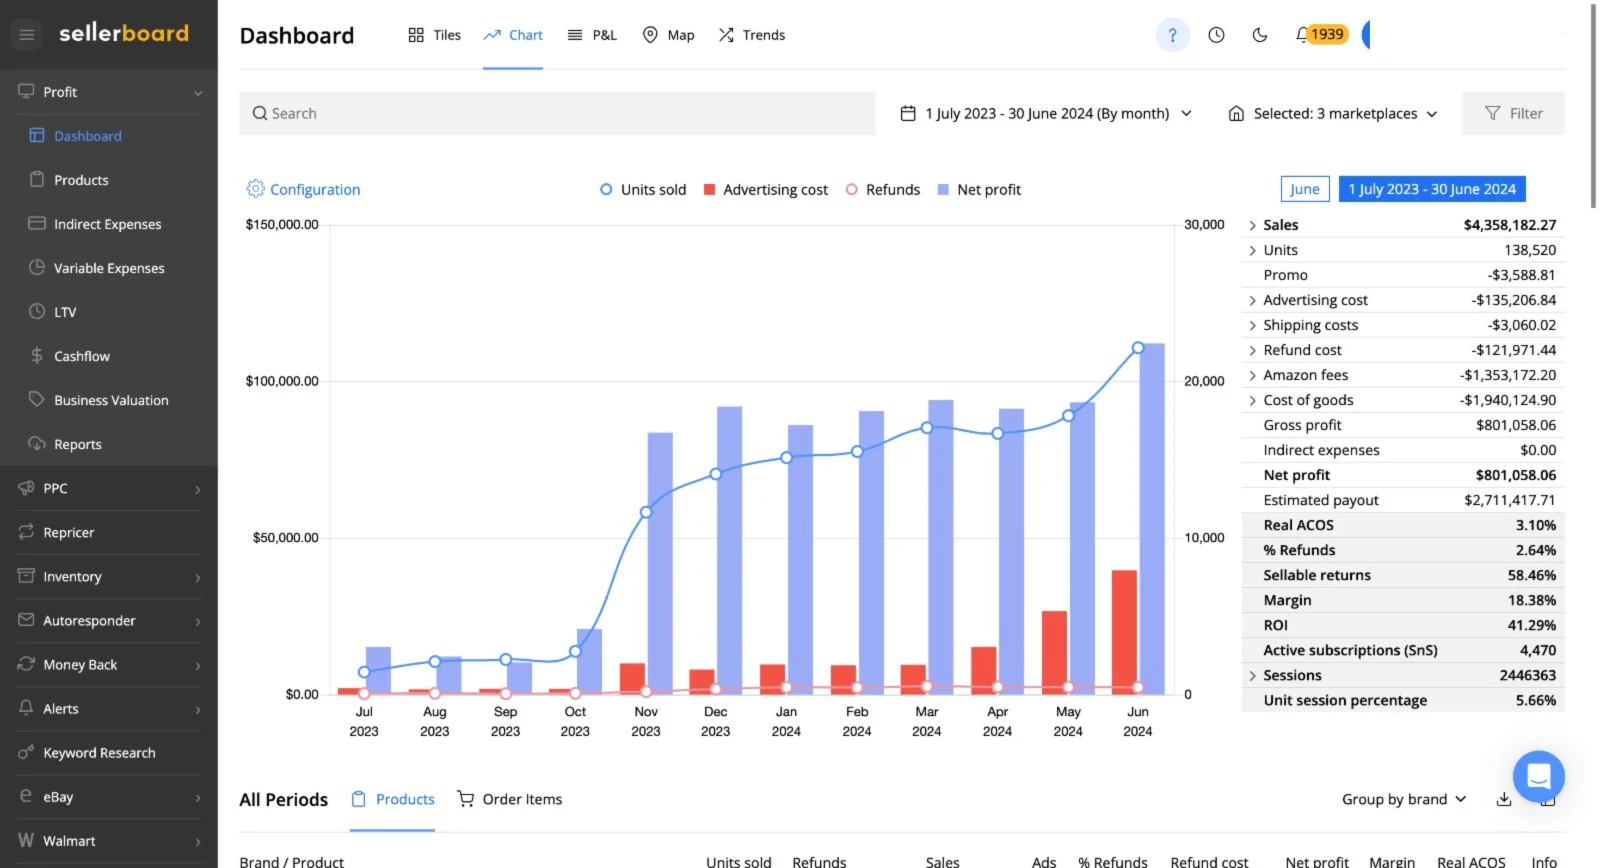Viewport: 1600px width, 868px height.
Task: Open Selected marketplaces dropdown
Action: tap(1332, 114)
